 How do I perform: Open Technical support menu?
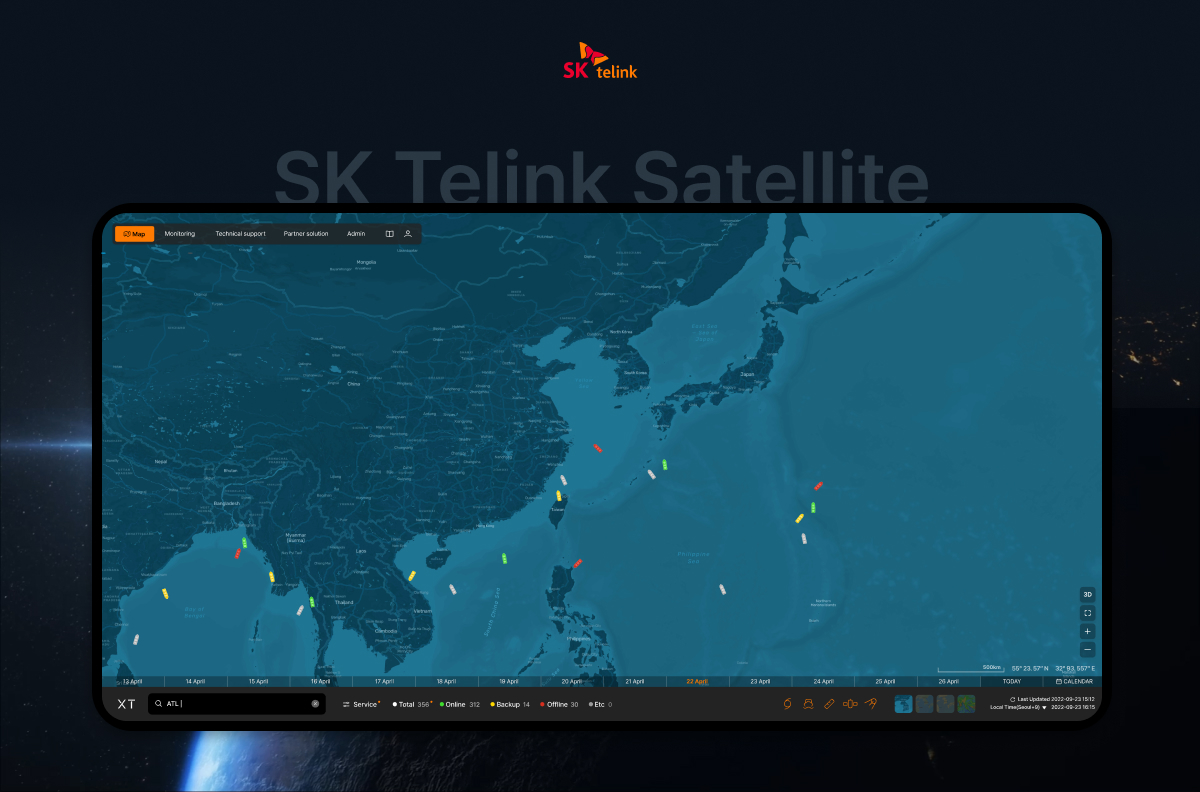tap(240, 234)
